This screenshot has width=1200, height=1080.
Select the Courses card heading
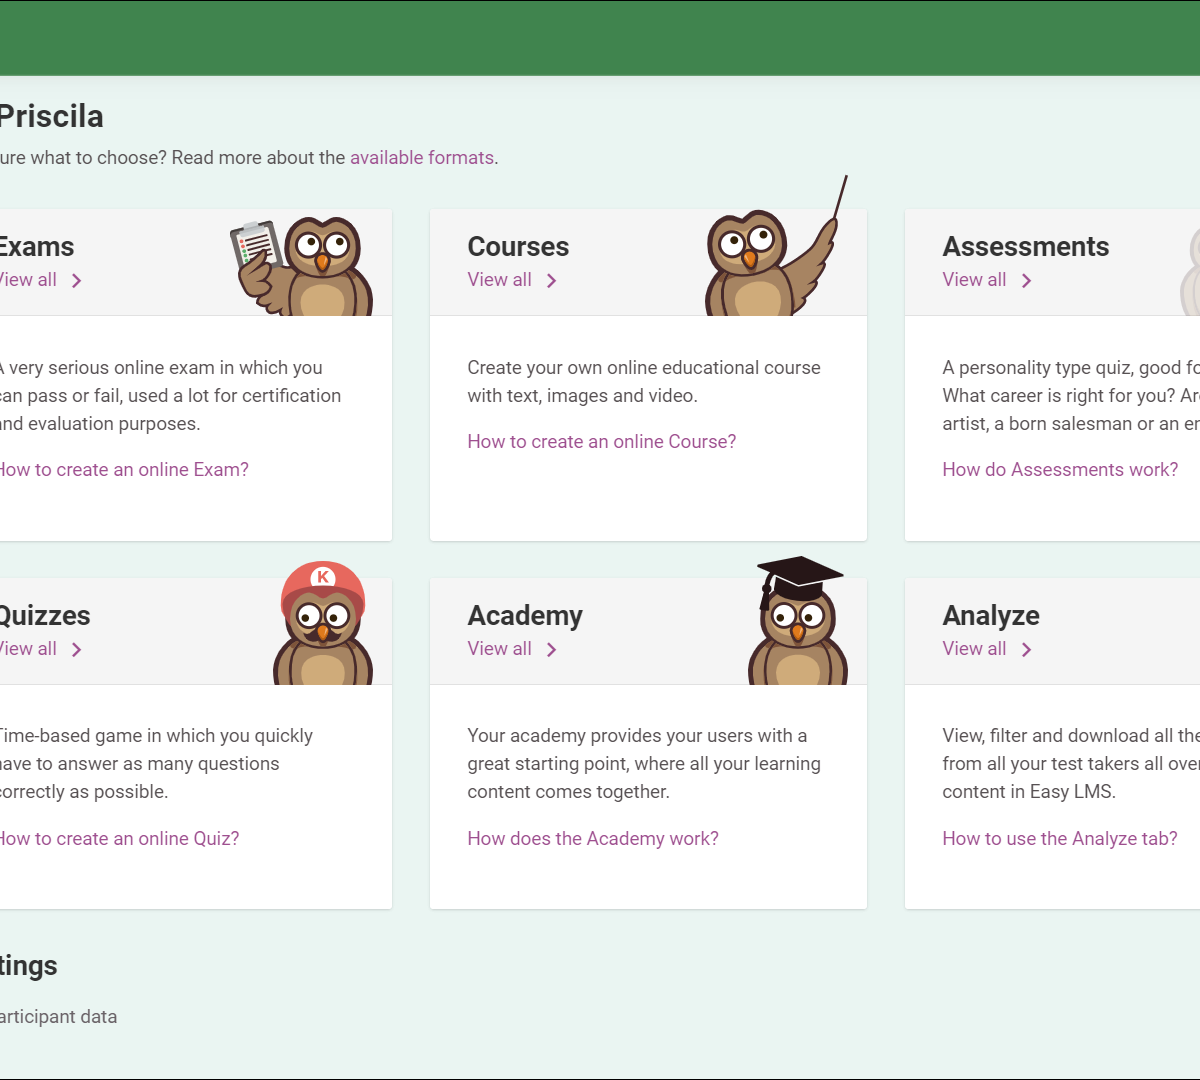[518, 247]
